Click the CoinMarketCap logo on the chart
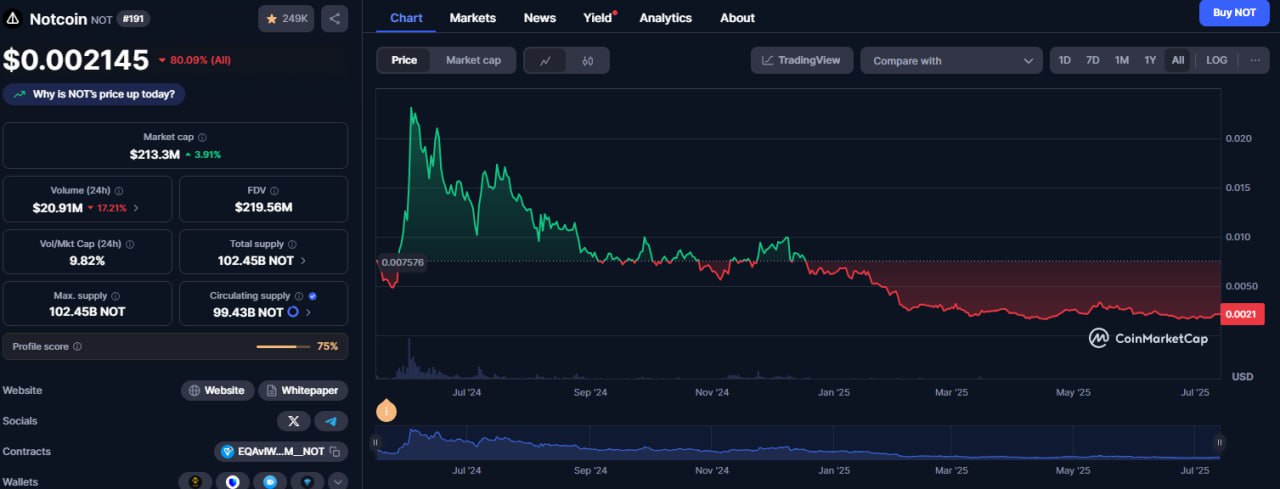 point(1148,338)
